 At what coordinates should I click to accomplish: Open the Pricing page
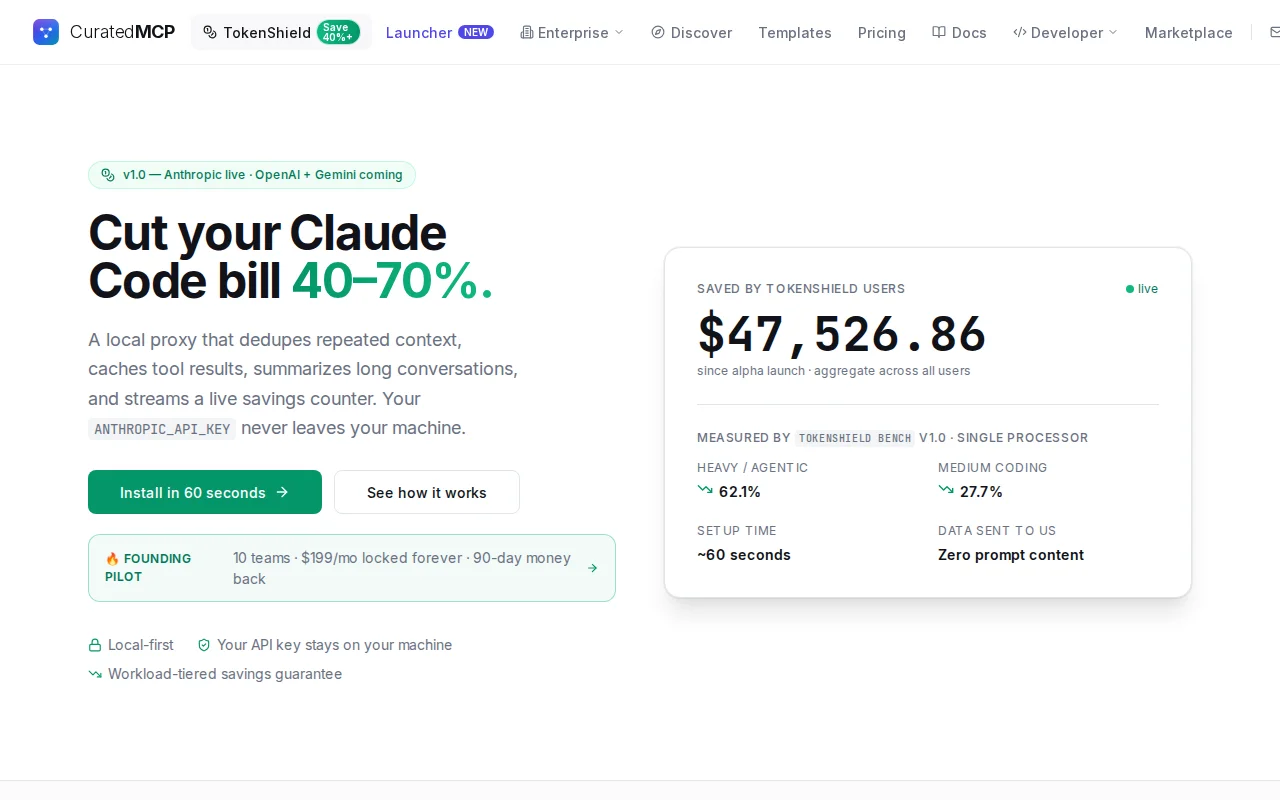pos(882,32)
